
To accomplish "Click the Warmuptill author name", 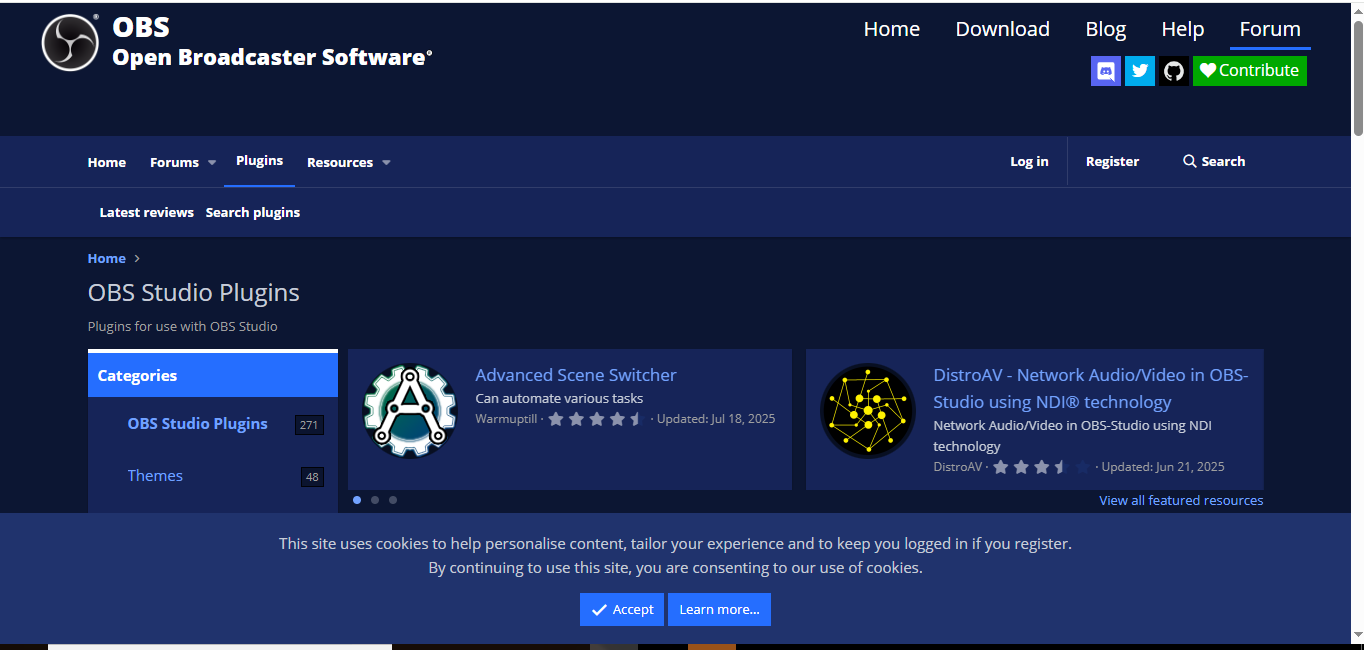I will (x=506, y=419).
